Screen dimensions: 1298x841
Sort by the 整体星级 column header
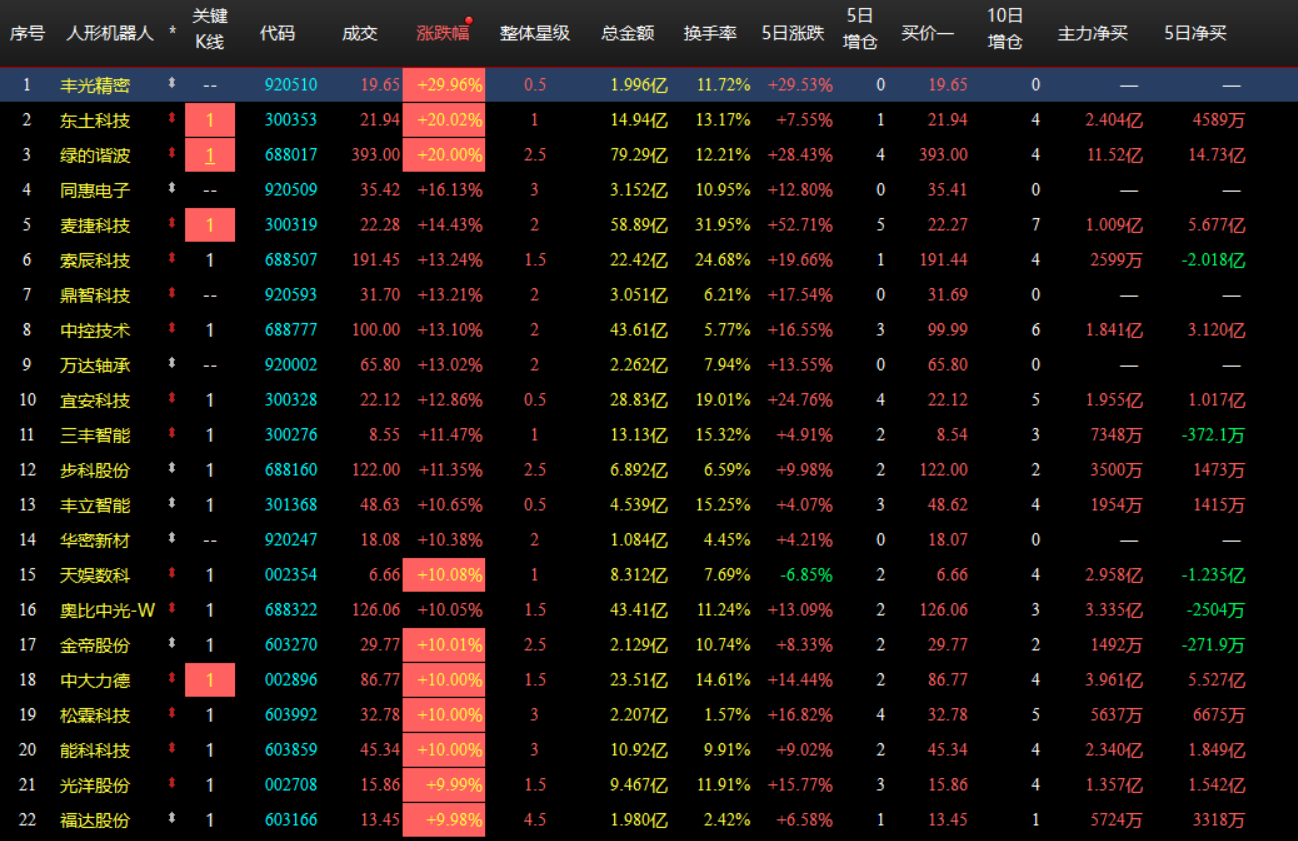[x=535, y=33]
